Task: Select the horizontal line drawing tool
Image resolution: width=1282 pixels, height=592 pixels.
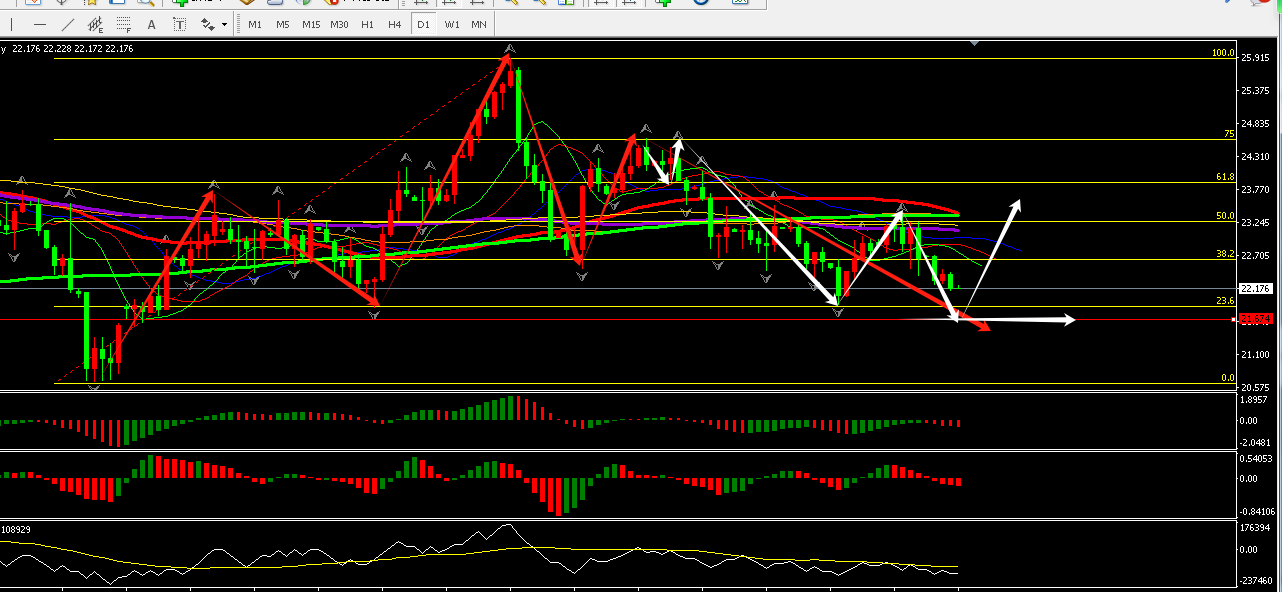Action: click(39, 24)
